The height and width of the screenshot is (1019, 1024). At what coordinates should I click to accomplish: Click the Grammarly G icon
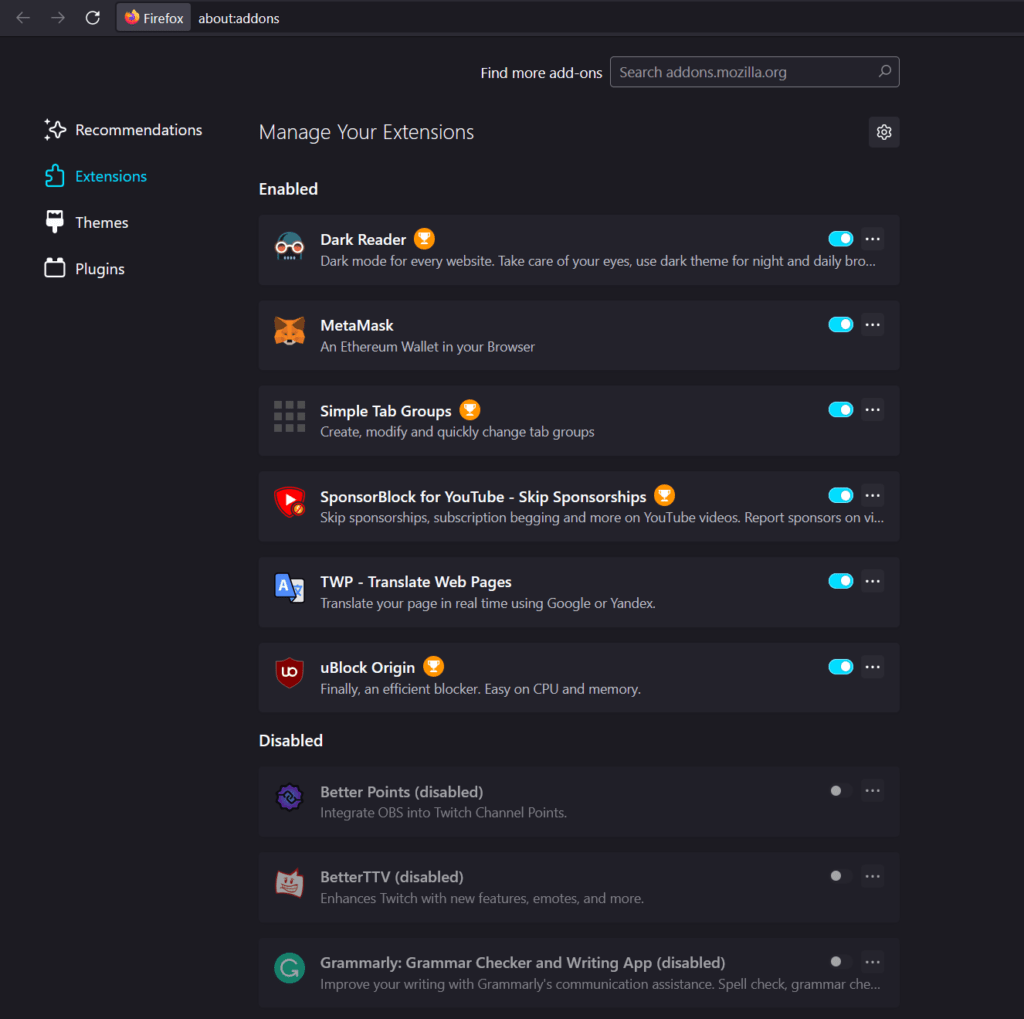click(289, 968)
